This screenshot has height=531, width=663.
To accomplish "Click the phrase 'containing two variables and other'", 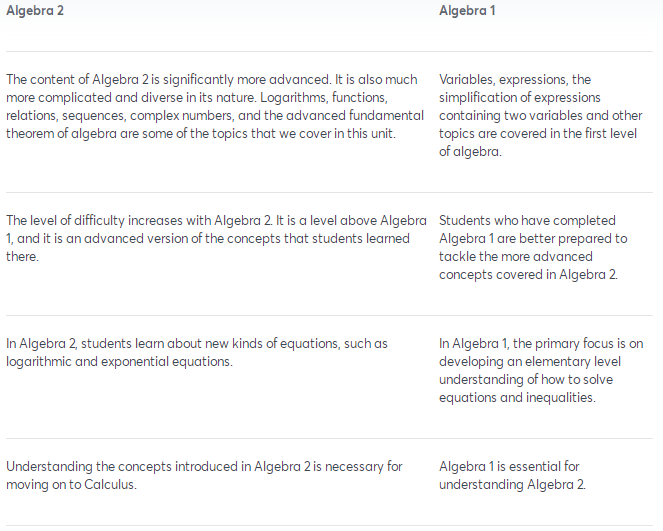I will coord(540,116).
